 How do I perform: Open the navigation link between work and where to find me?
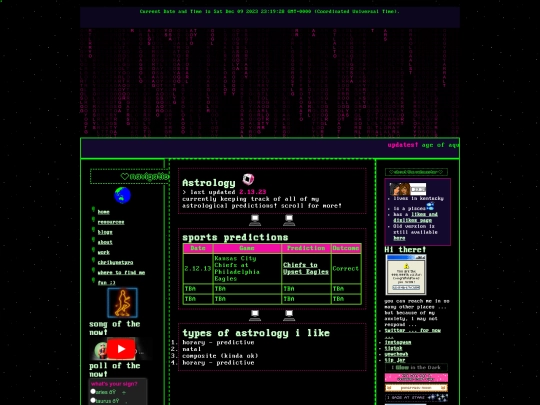[x=115, y=262]
